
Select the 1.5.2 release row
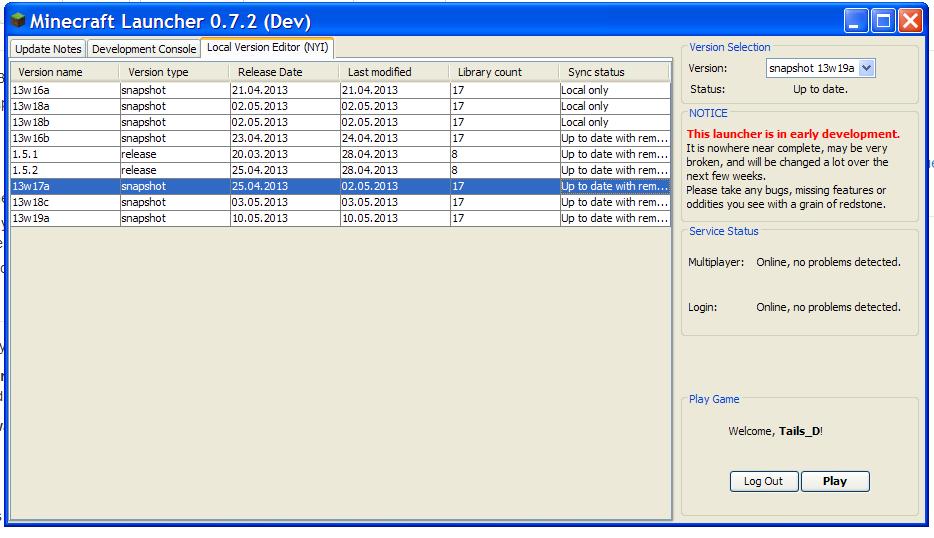[65, 170]
